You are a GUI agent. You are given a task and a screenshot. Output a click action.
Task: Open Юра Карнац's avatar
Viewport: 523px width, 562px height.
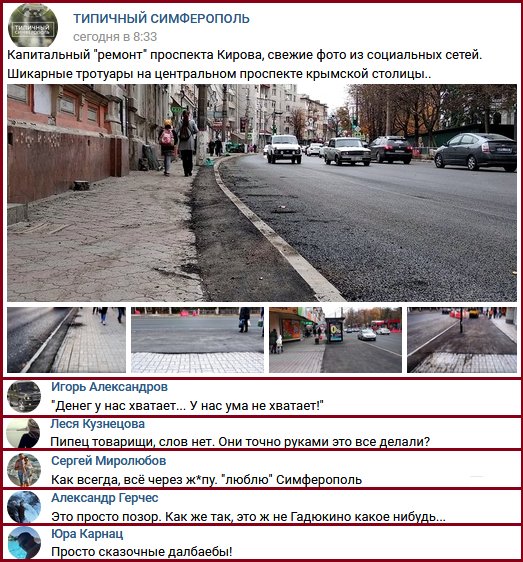tap(24, 543)
